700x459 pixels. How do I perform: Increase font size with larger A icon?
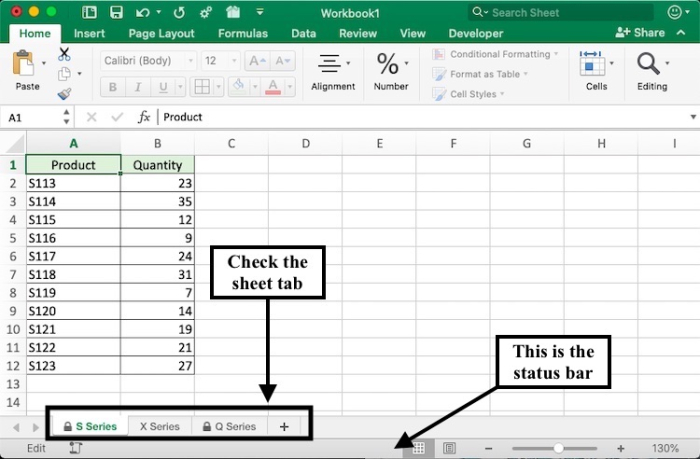point(257,61)
